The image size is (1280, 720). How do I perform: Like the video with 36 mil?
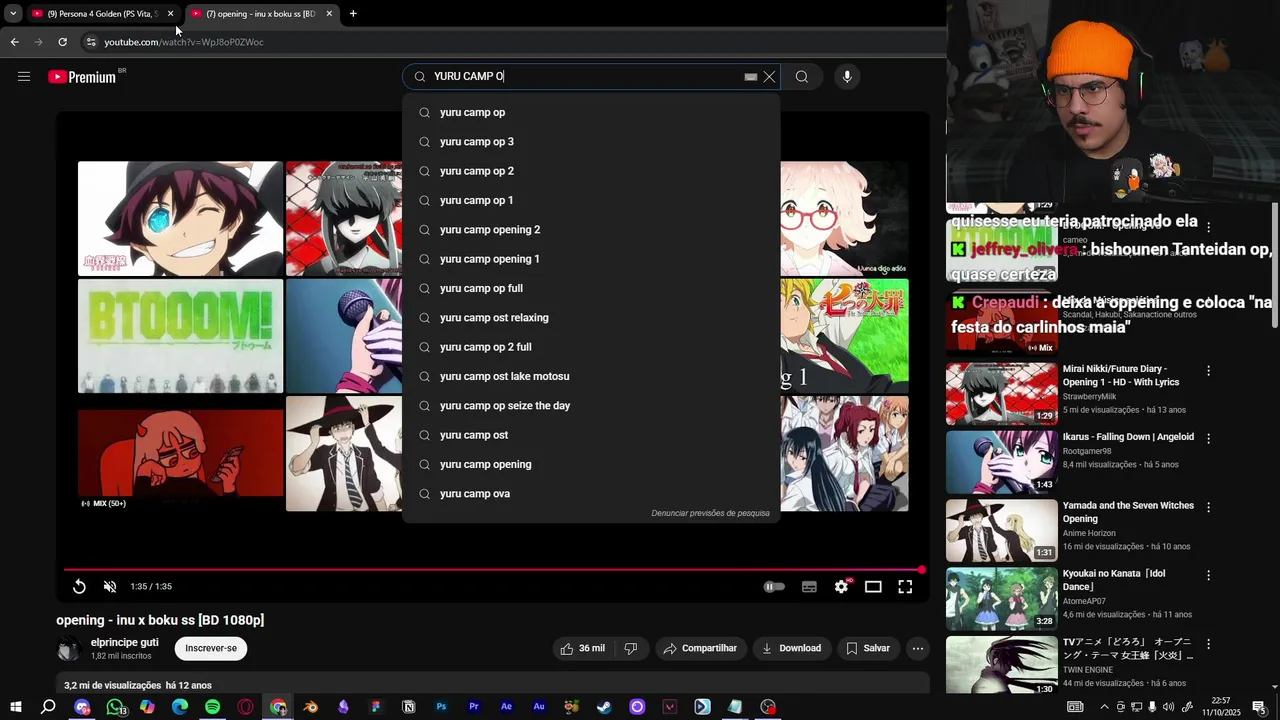(x=583, y=649)
